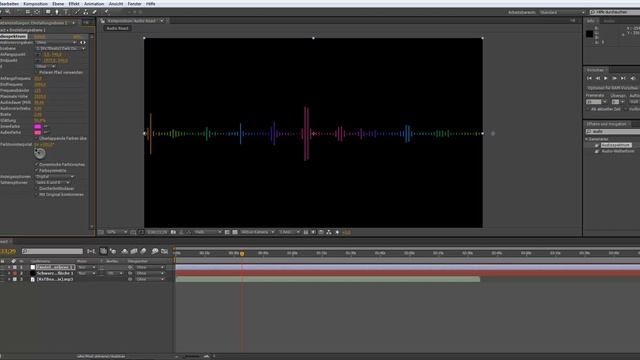Viewport: 640px width, 360px height.
Task: Set Anfangspunkt with its crosshair button
Action: pyautogui.click(x=38, y=55)
